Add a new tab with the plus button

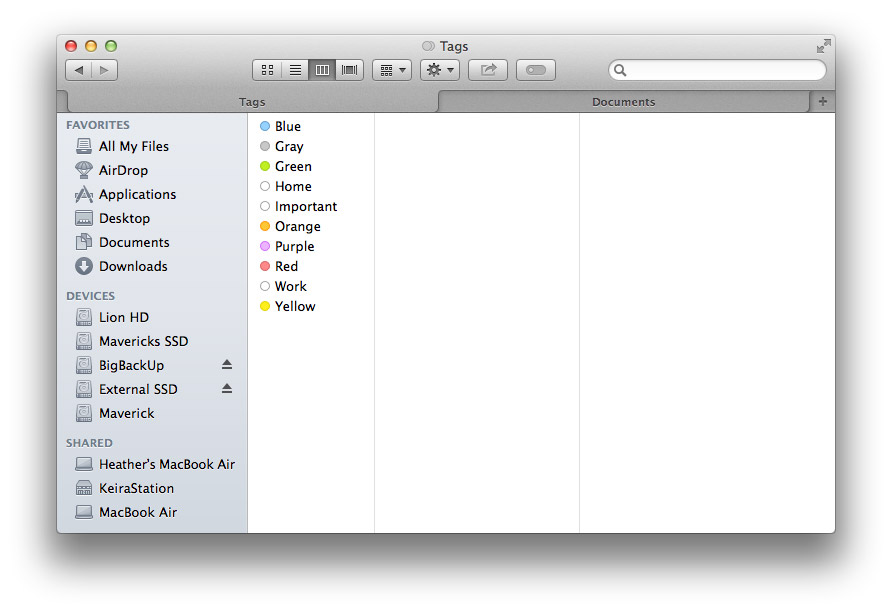823,101
